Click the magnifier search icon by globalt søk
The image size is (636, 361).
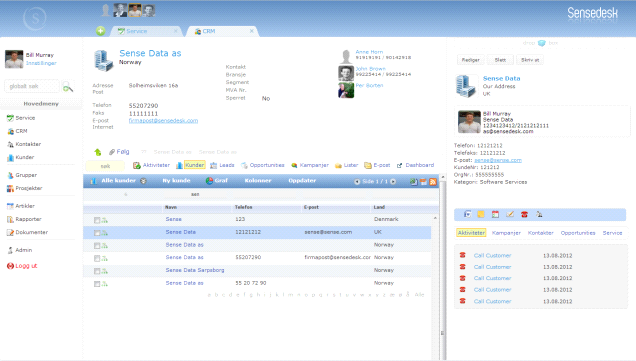click(68, 86)
